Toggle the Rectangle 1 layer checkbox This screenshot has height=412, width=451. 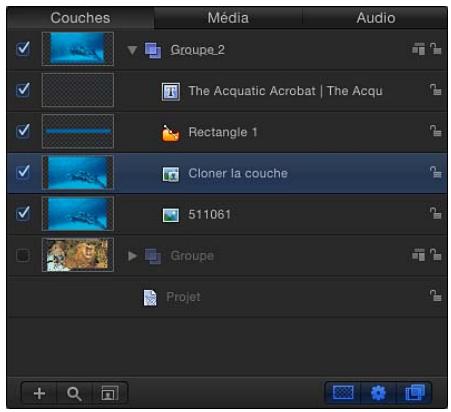pyautogui.click(x=23, y=131)
